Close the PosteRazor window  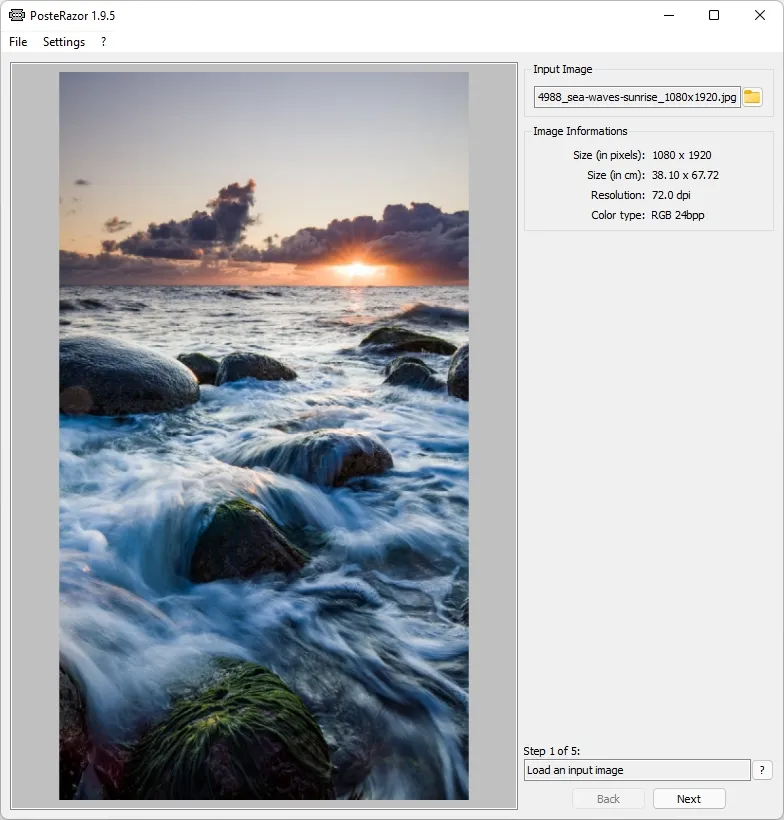click(760, 15)
